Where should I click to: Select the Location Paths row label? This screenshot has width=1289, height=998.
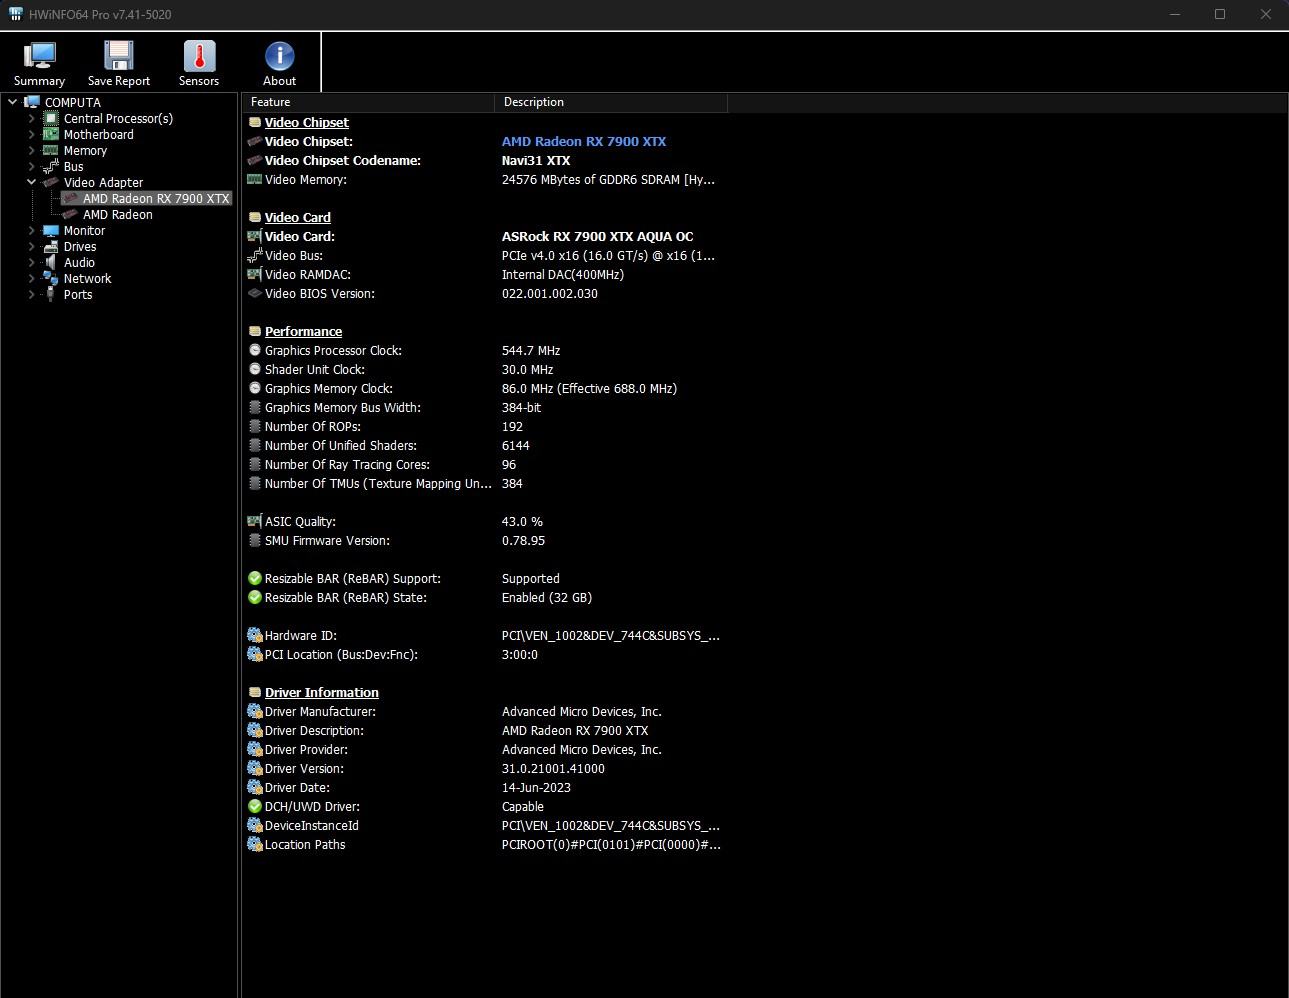tap(305, 844)
